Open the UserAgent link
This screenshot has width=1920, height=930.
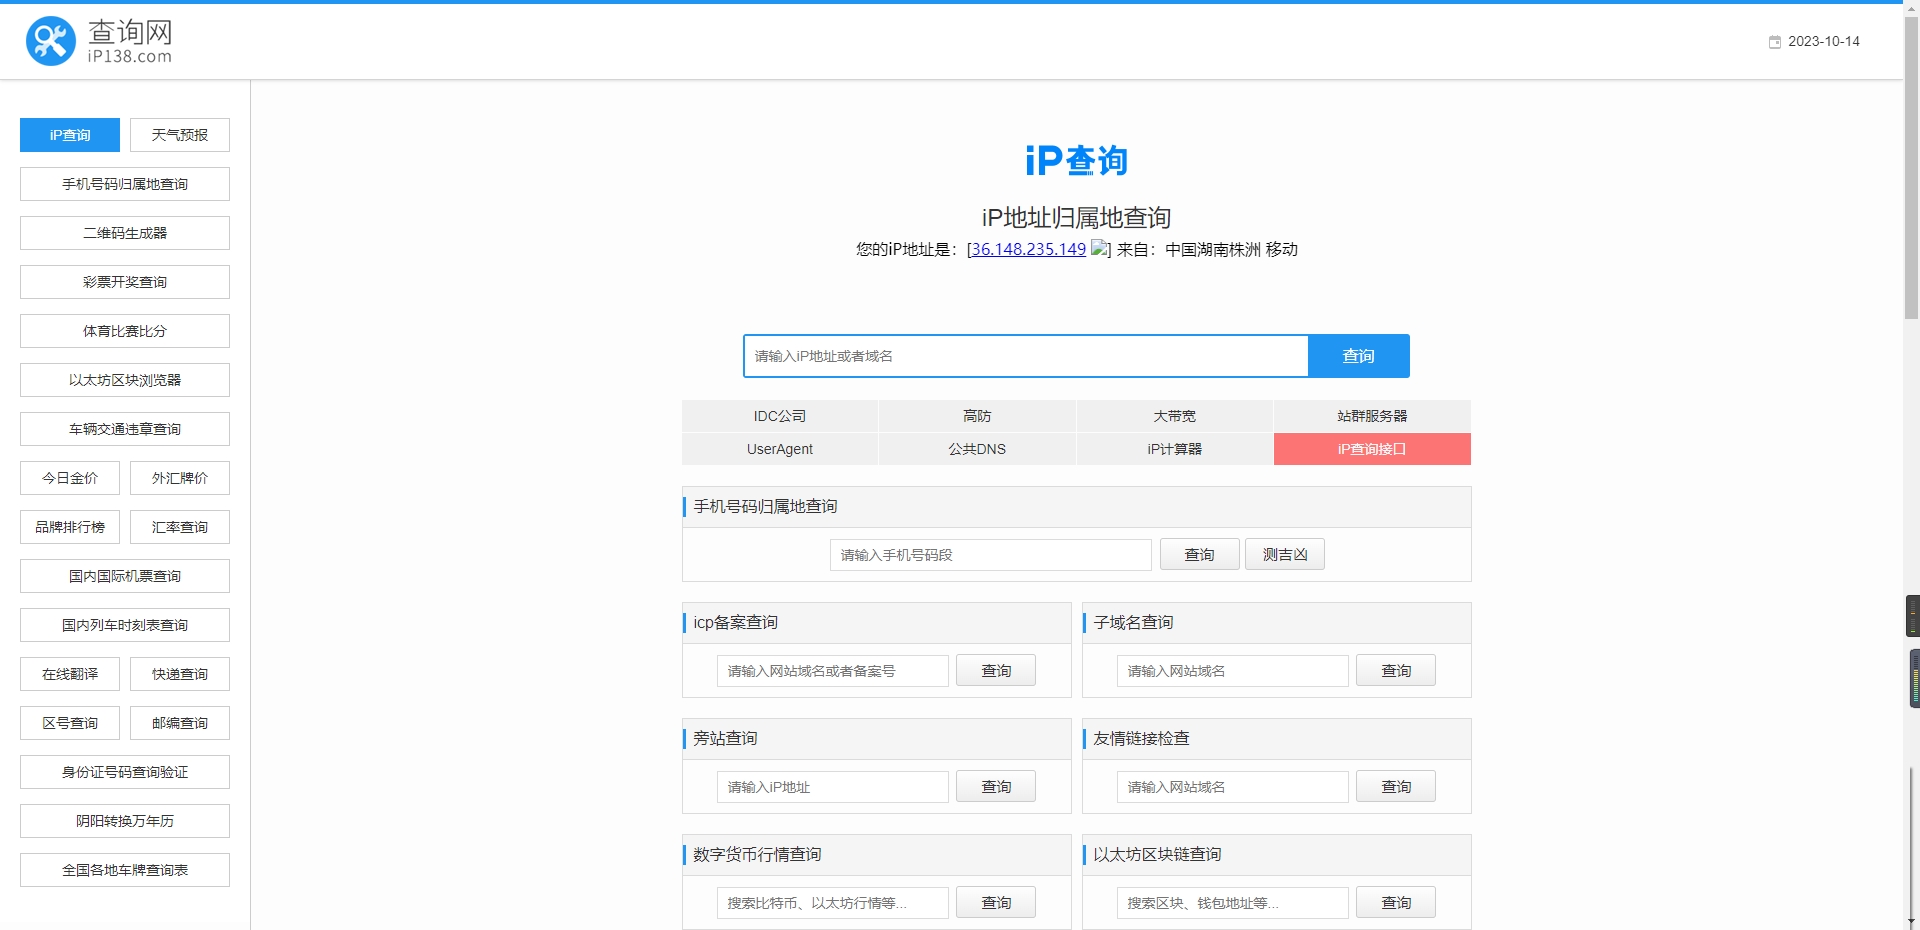click(x=780, y=449)
